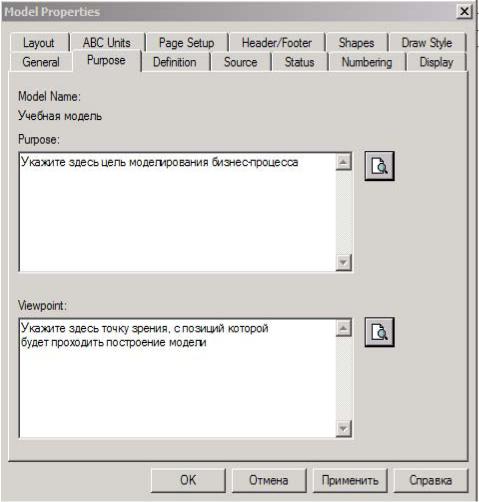Click the model name text "Учебная модель"
The height and width of the screenshot is (502, 479).
point(60,116)
